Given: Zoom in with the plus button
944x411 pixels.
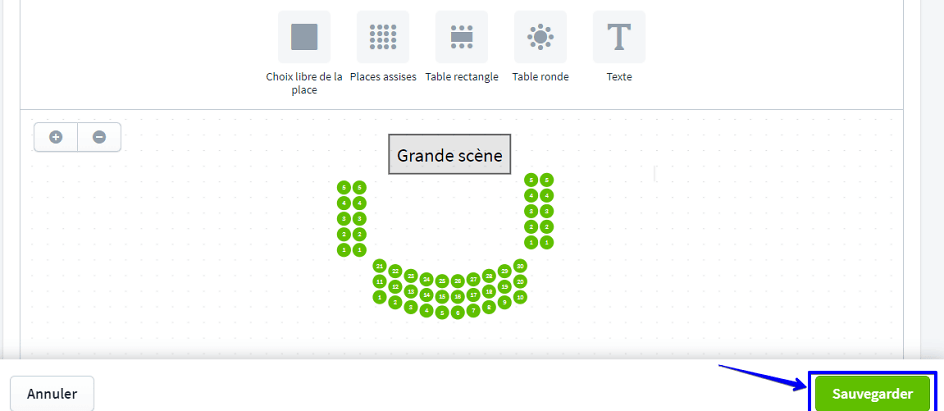Looking at the screenshot, I should pyautogui.click(x=56, y=137).
